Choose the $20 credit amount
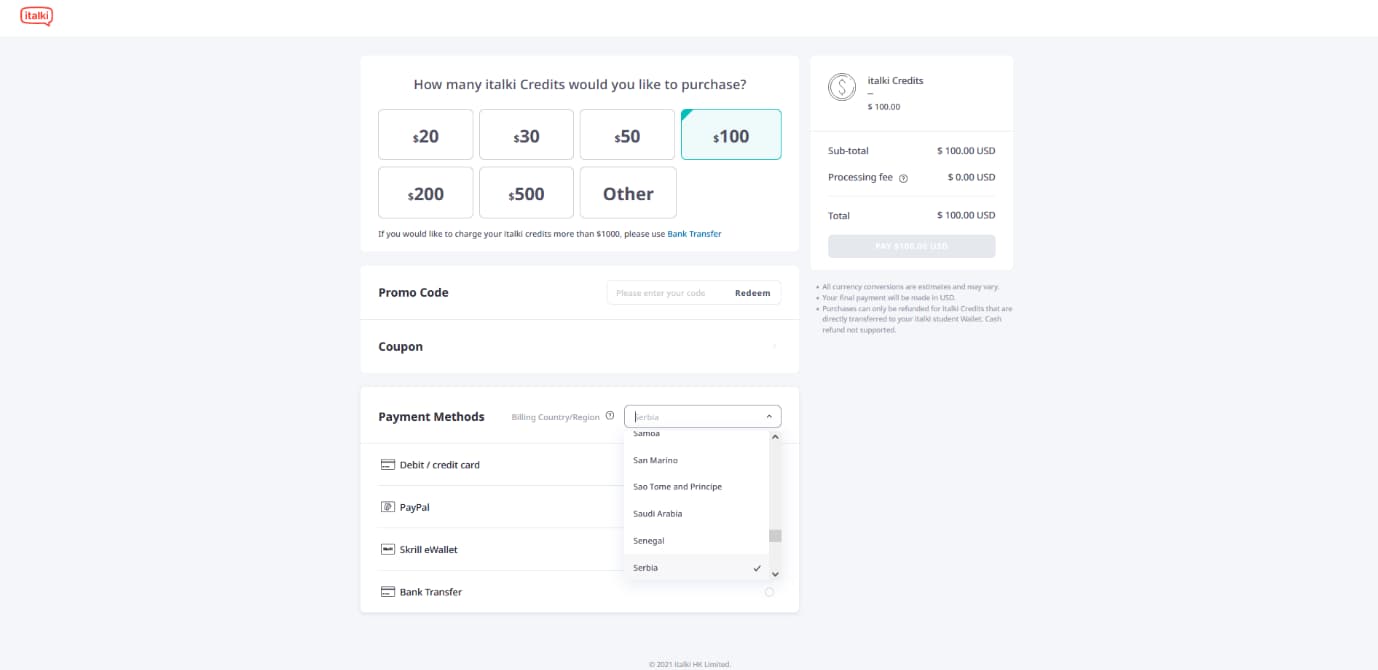The width and height of the screenshot is (1378, 670). 426,135
